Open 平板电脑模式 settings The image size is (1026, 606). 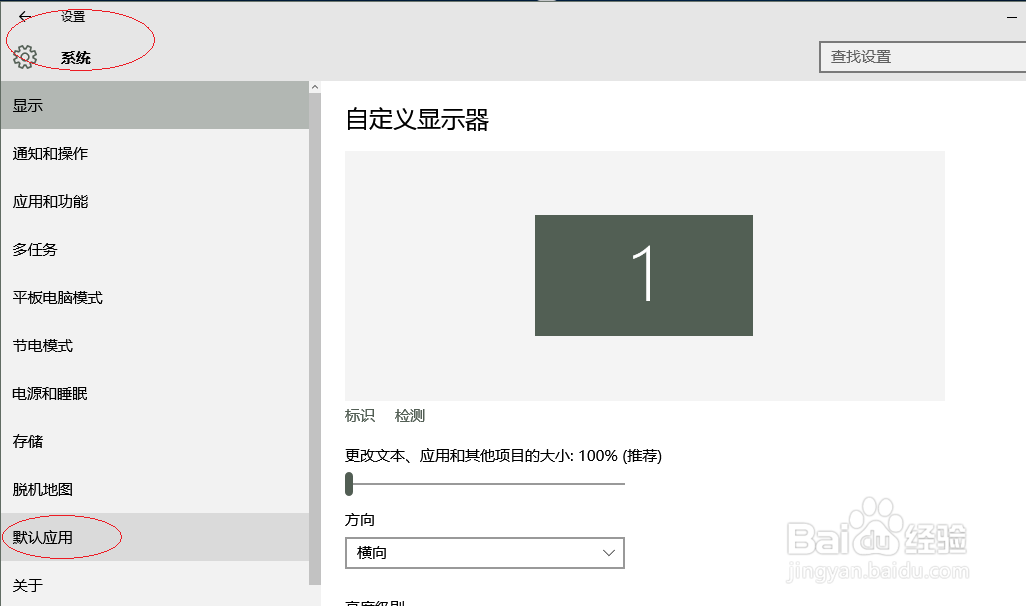pos(154,298)
